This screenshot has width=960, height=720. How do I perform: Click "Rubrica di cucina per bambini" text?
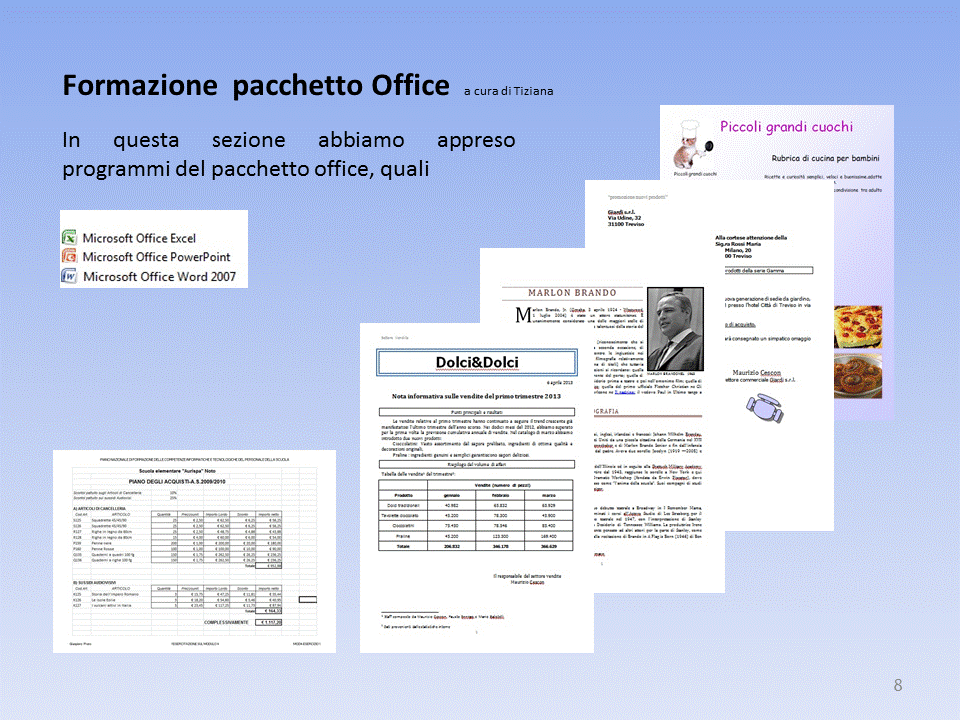click(825, 158)
